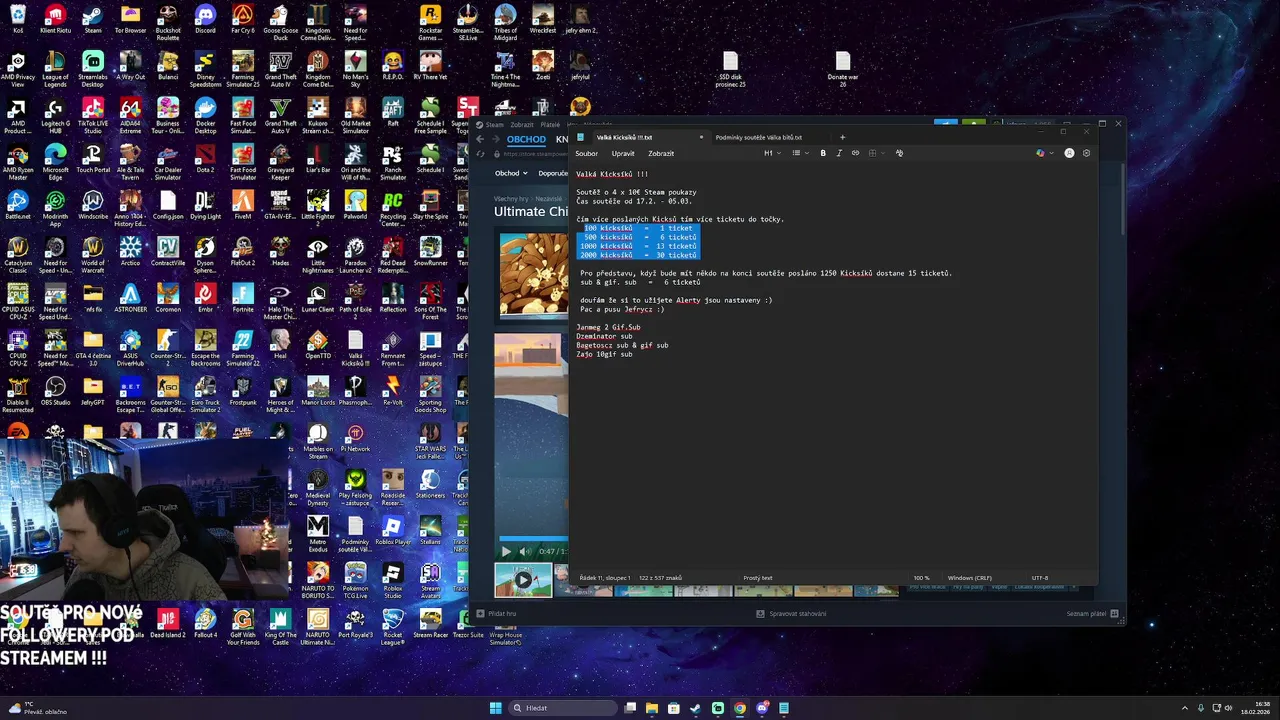Viewport: 1280px width, 720px height.
Task: Seek in the Steam trailer progress bar
Action: (x=533, y=540)
